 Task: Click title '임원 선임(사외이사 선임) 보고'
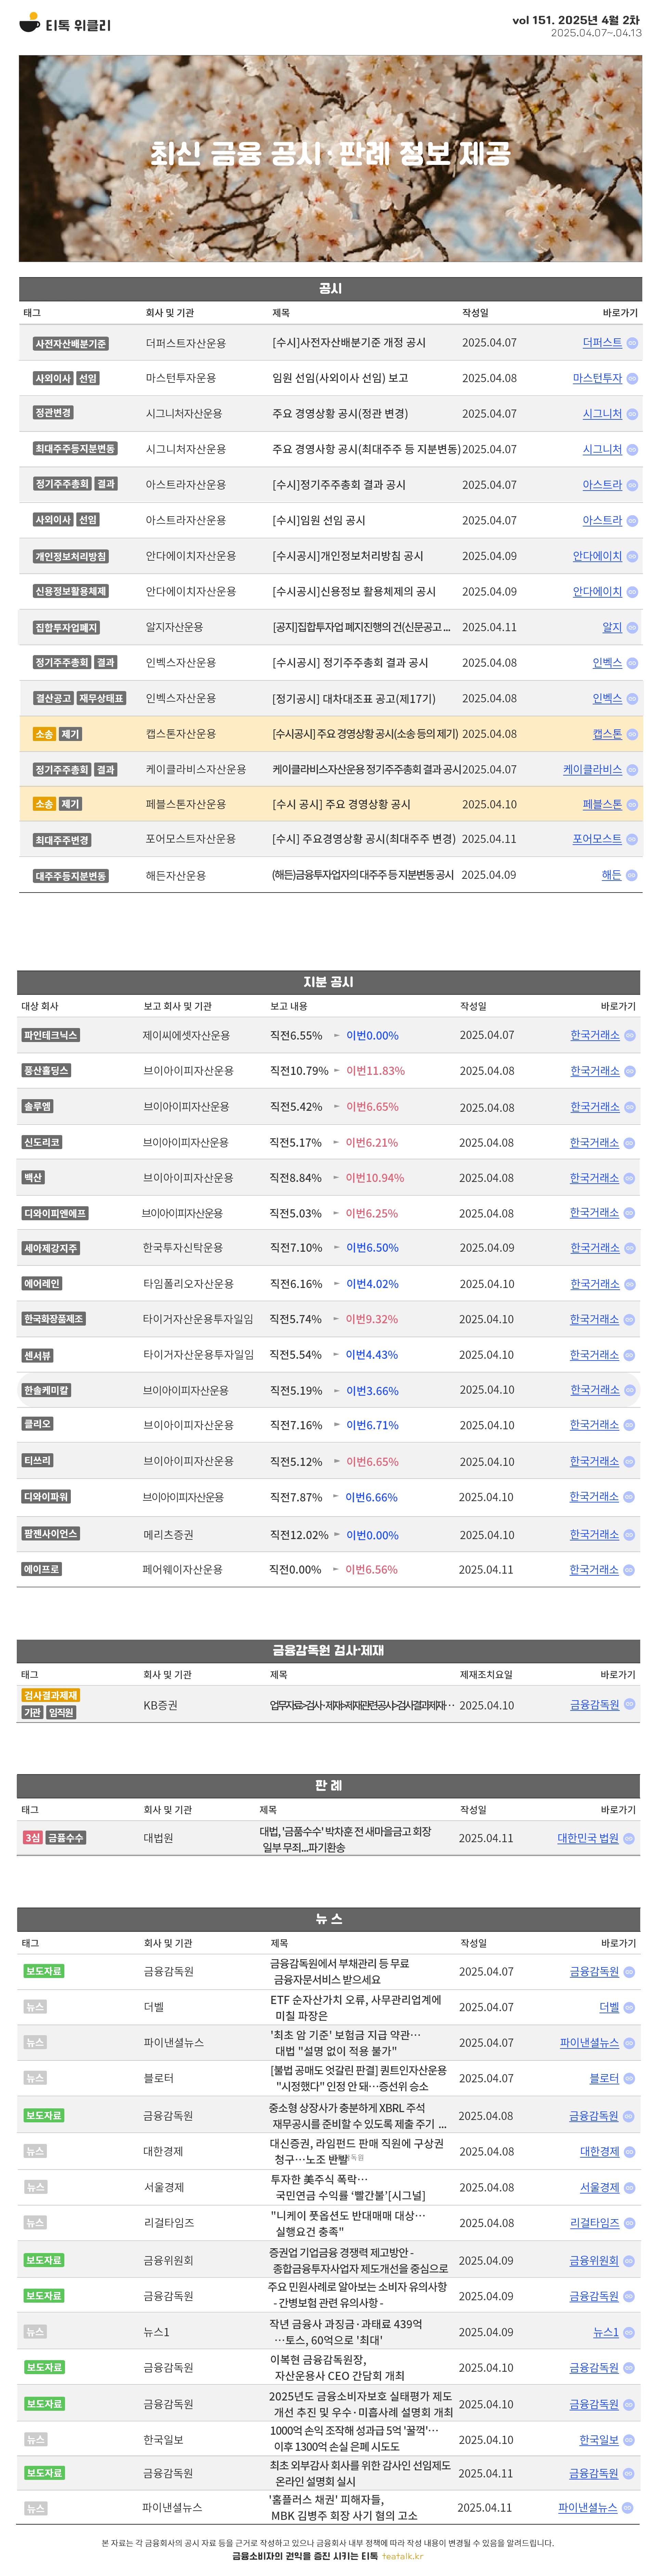pos(340,378)
